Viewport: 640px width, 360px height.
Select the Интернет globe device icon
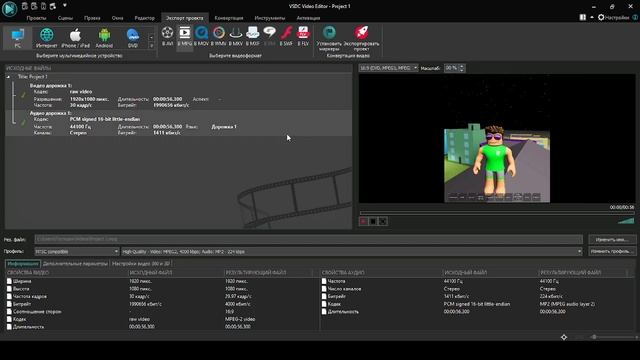click(x=47, y=38)
